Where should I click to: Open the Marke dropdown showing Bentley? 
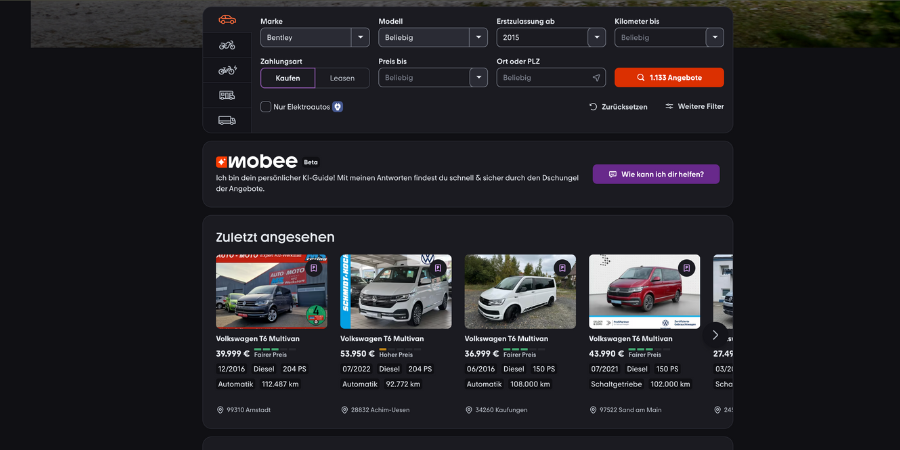(x=315, y=37)
